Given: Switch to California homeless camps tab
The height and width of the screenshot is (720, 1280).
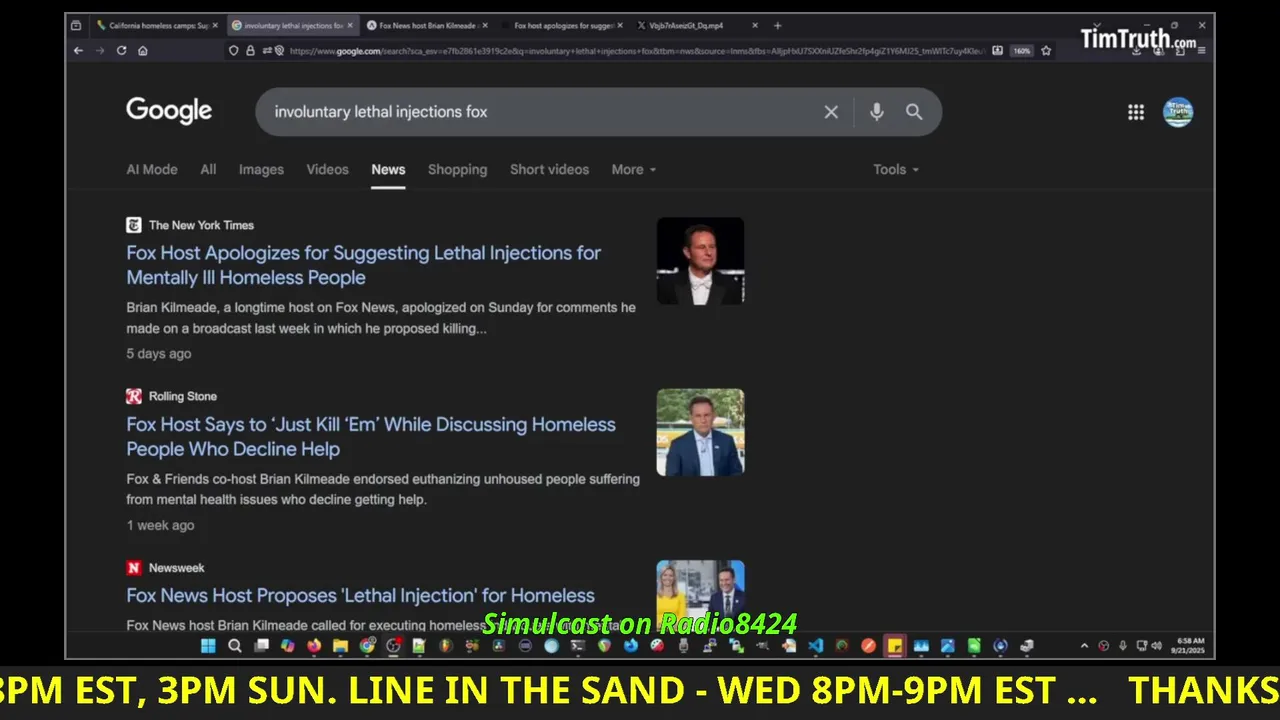Looking at the screenshot, I should point(157,25).
